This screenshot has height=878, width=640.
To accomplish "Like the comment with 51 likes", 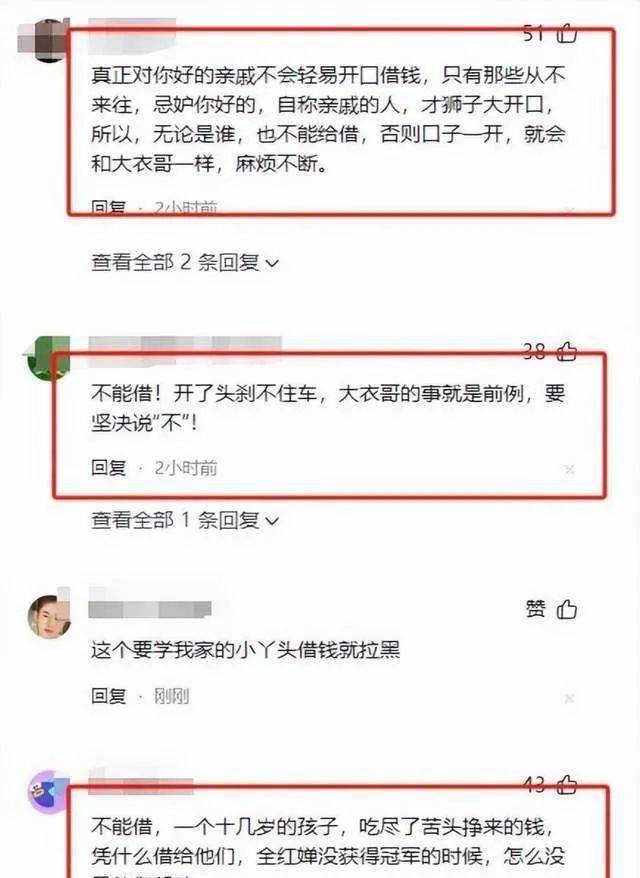I will pyautogui.click(x=567, y=33).
